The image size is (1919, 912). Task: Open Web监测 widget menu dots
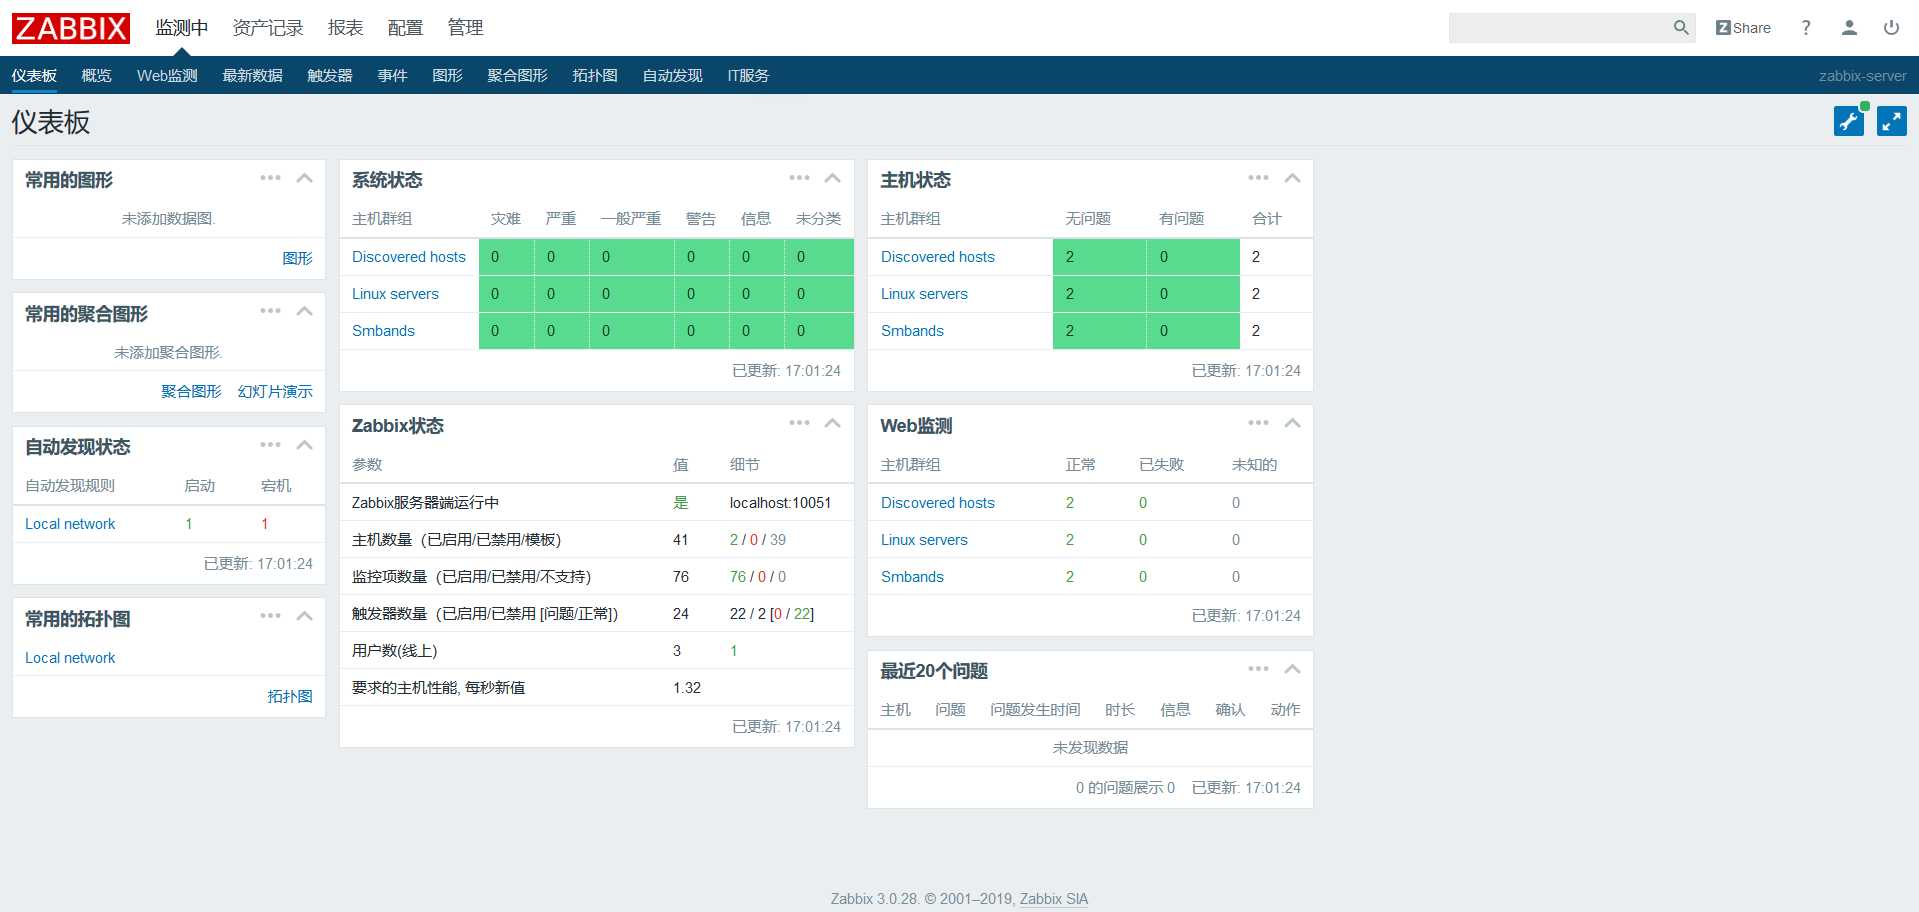click(1258, 423)
